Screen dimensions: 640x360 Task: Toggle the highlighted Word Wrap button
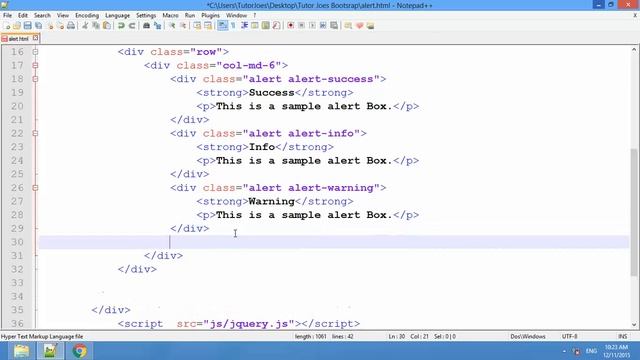click(222, 26)
